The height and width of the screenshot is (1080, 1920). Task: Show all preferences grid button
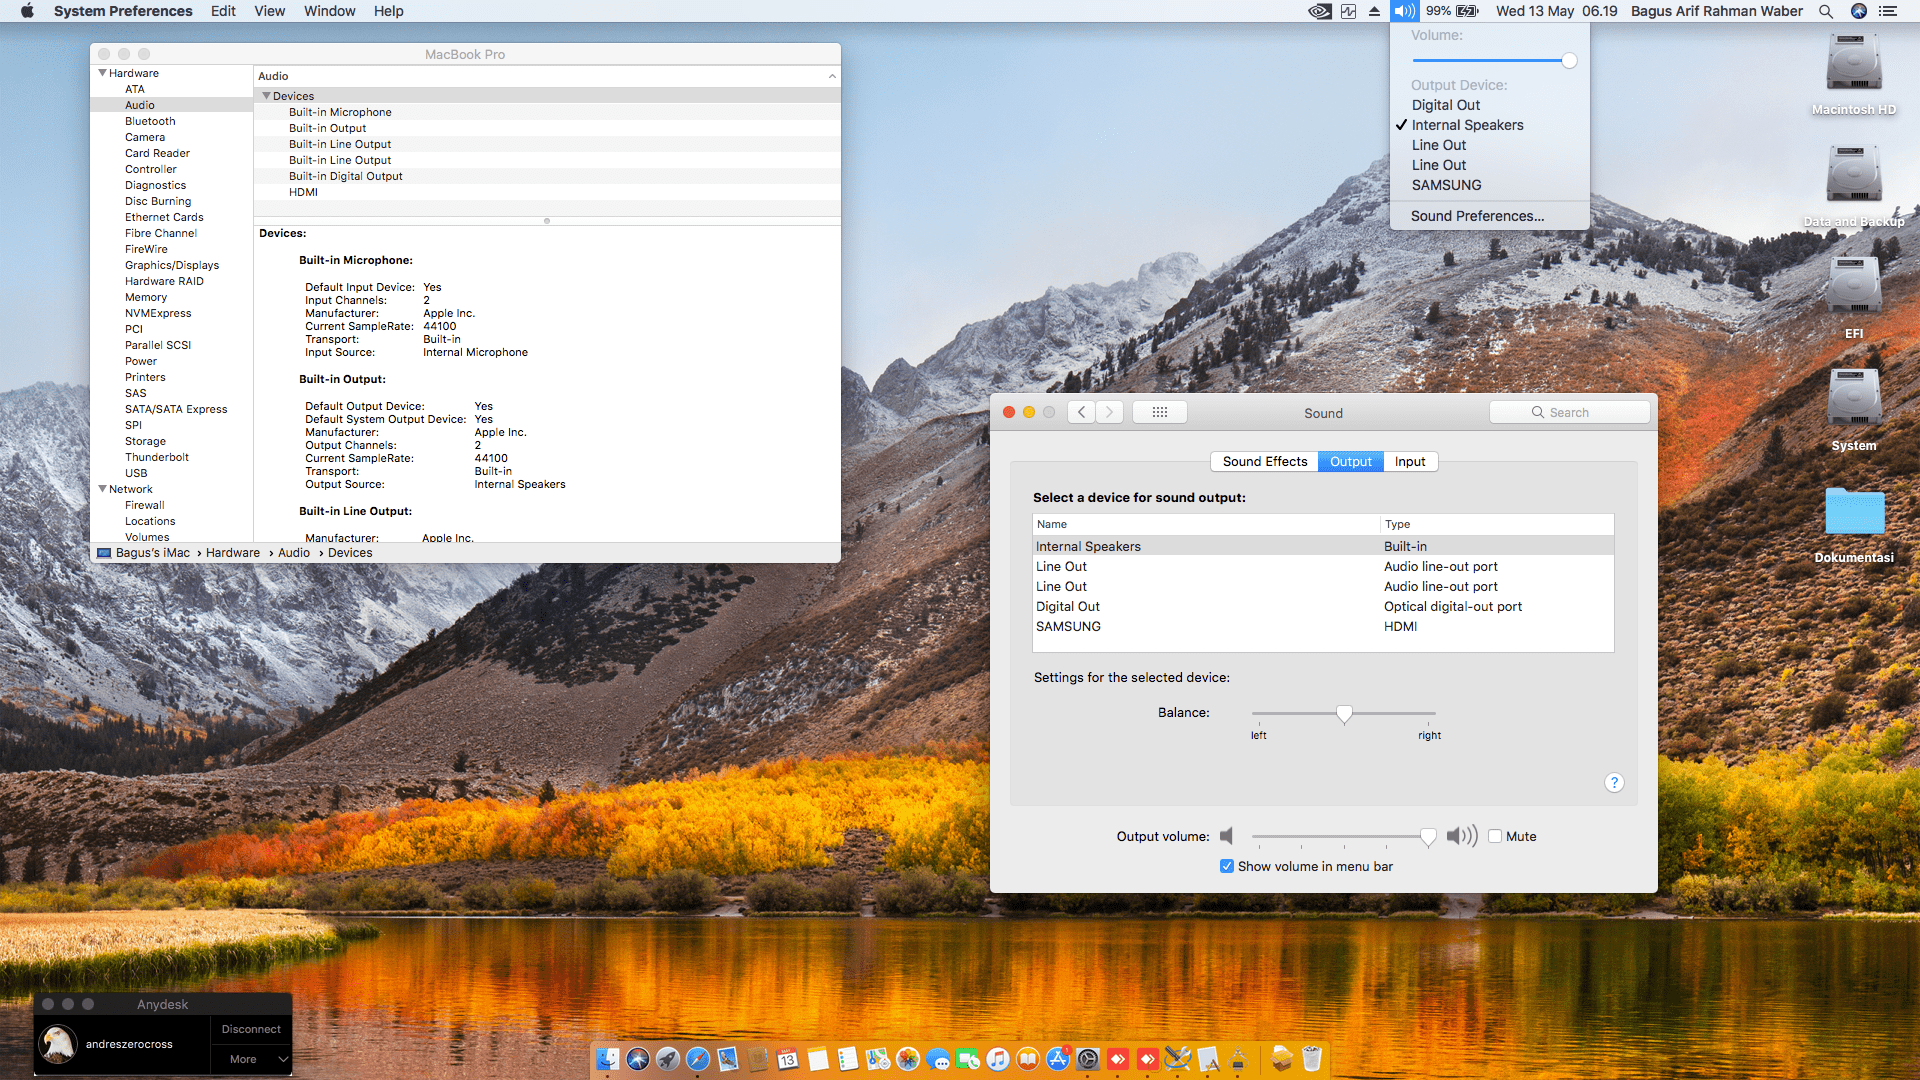[x=1160, y=412]
